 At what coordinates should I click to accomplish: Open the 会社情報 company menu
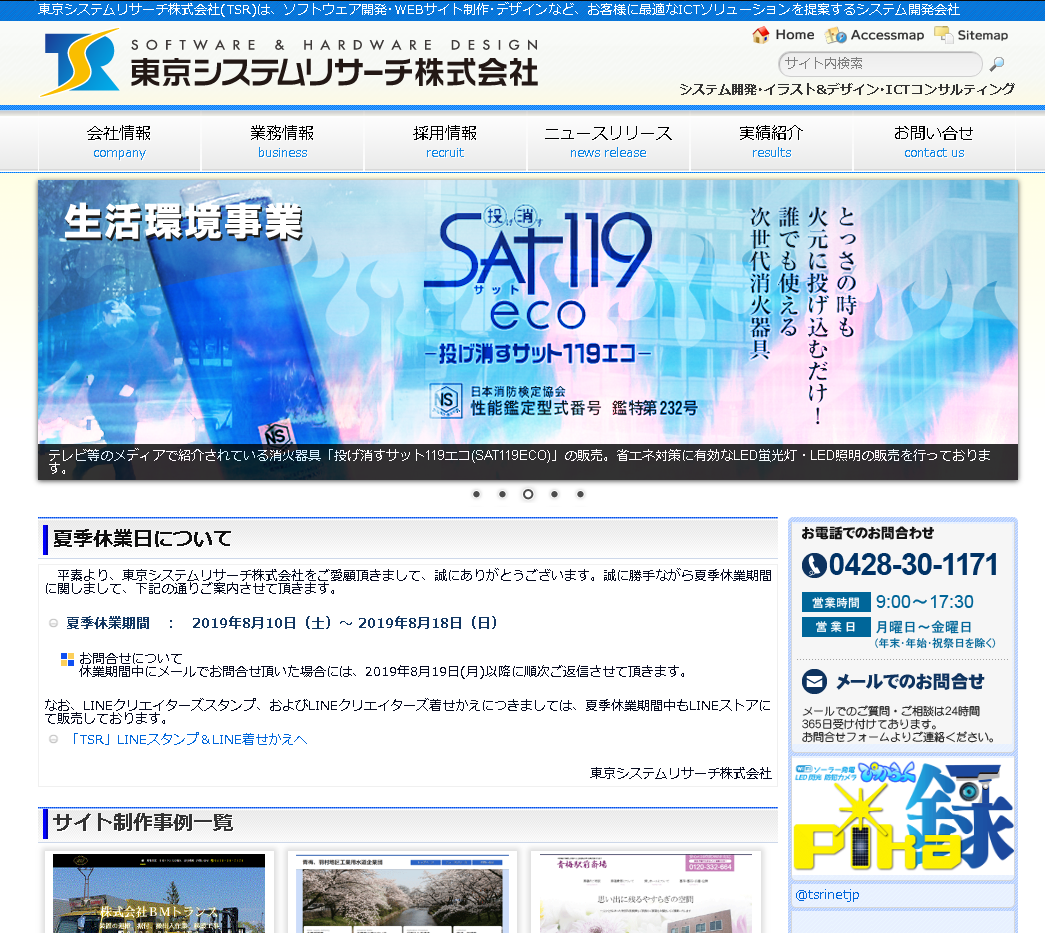click(x=119, y=143)
